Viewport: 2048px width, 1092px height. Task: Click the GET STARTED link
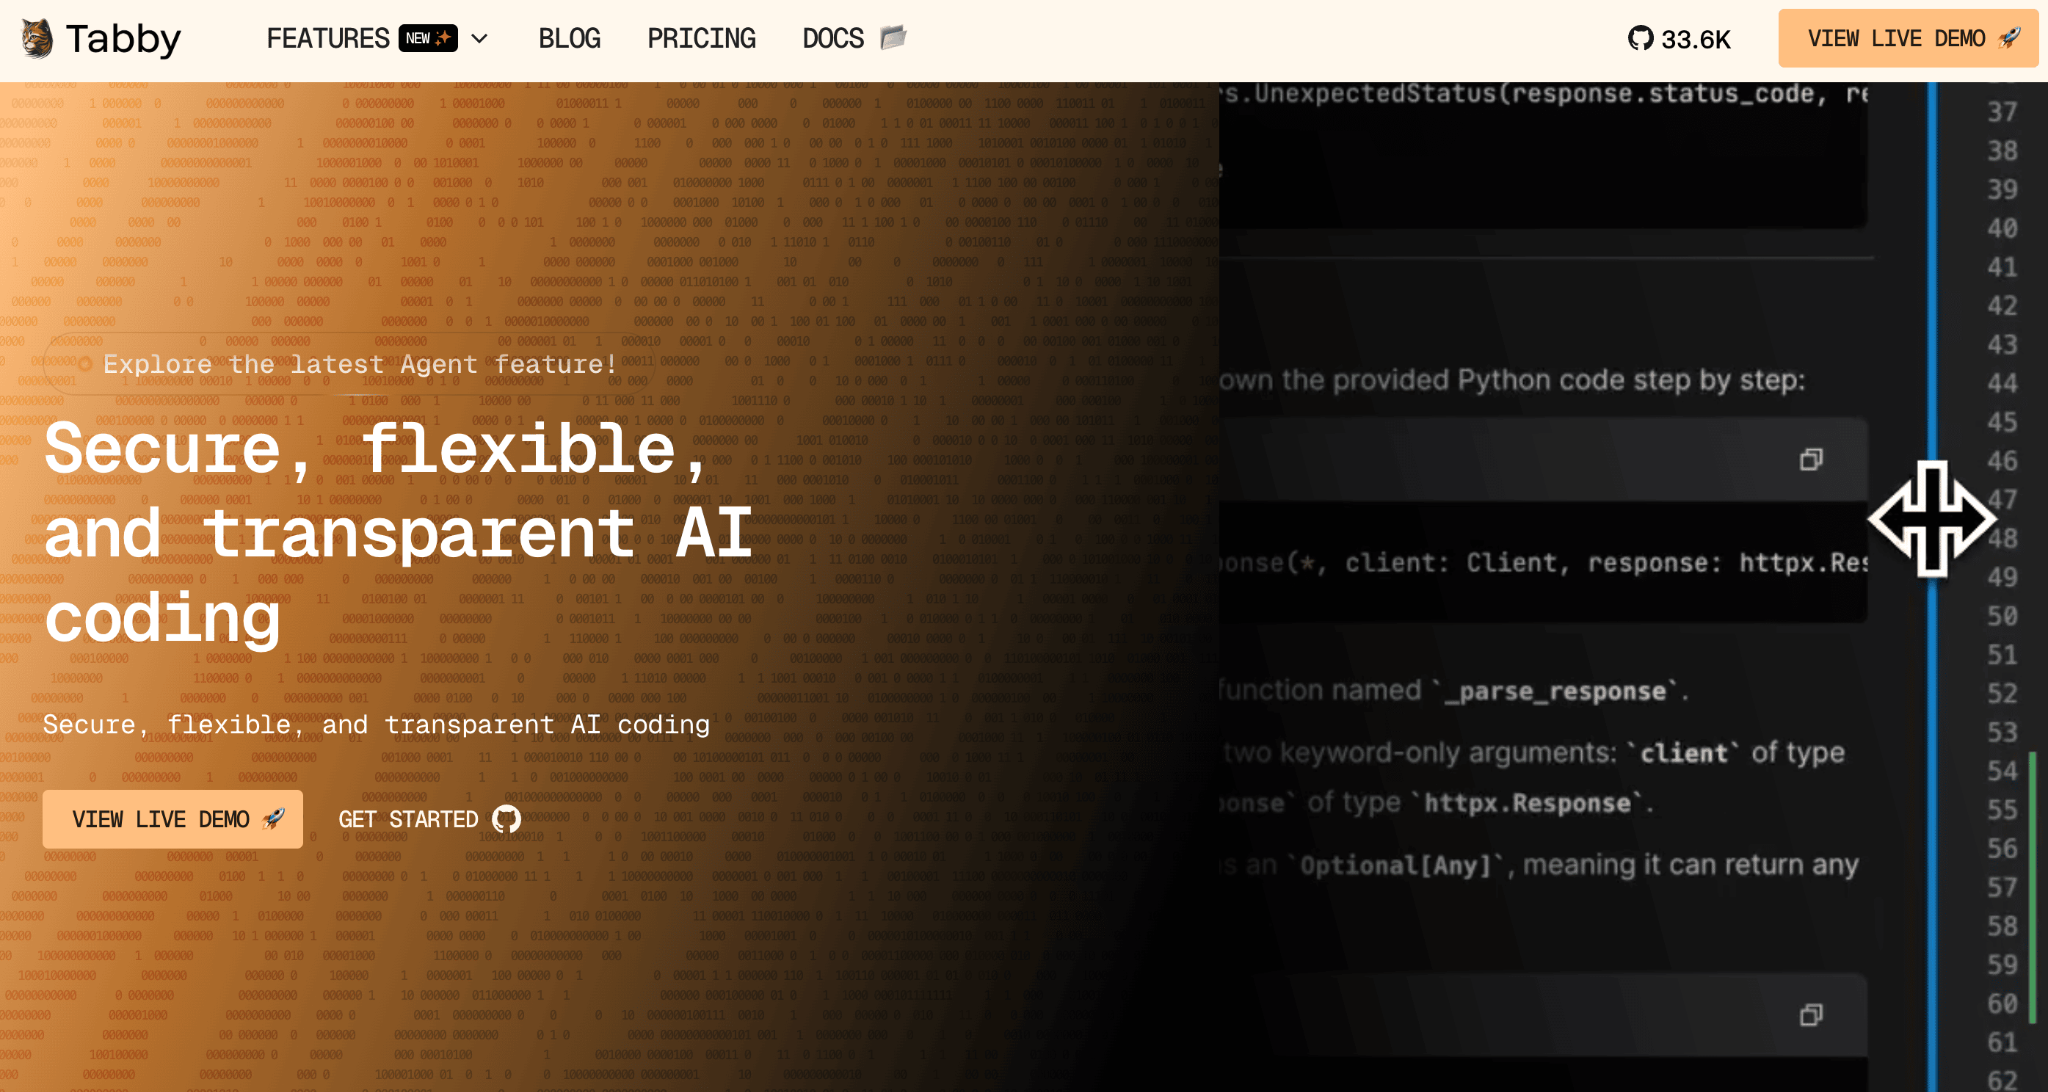click(429, 819)
